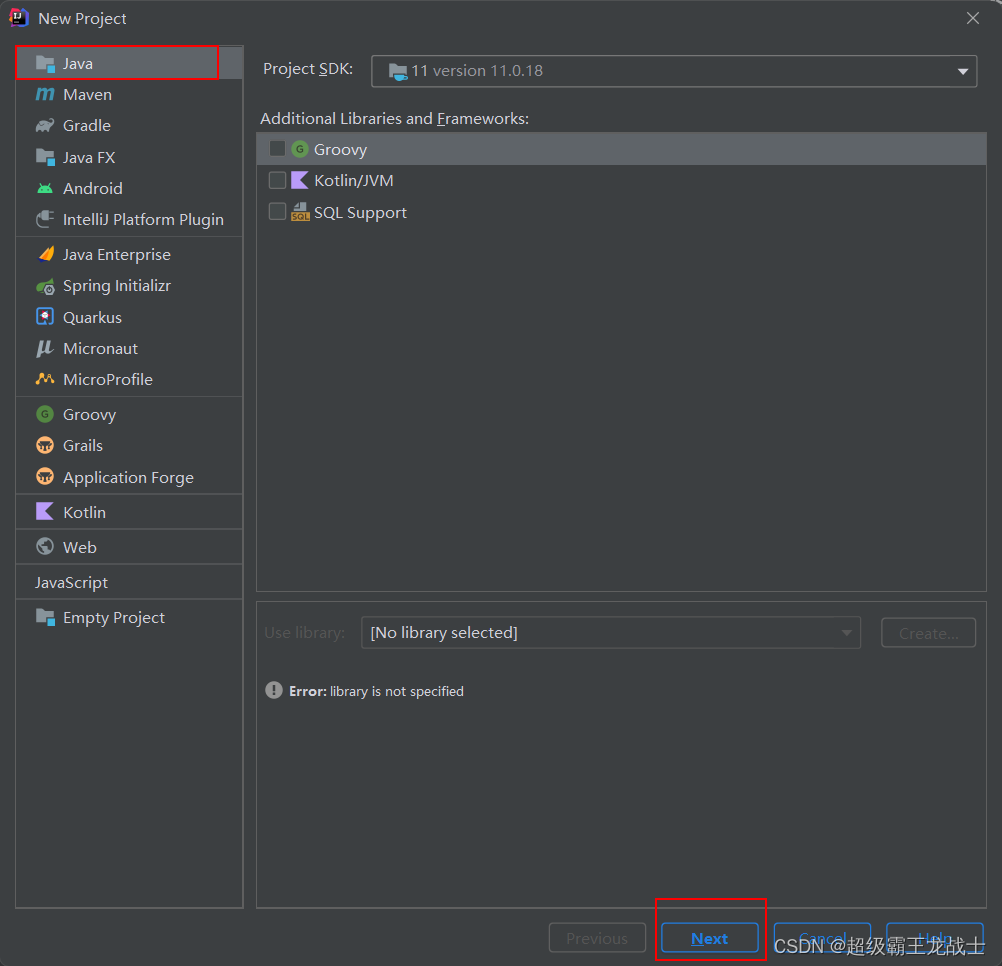Click the Application Forge icon
This screenshot has height=966, width=1002.
[45, 477]
